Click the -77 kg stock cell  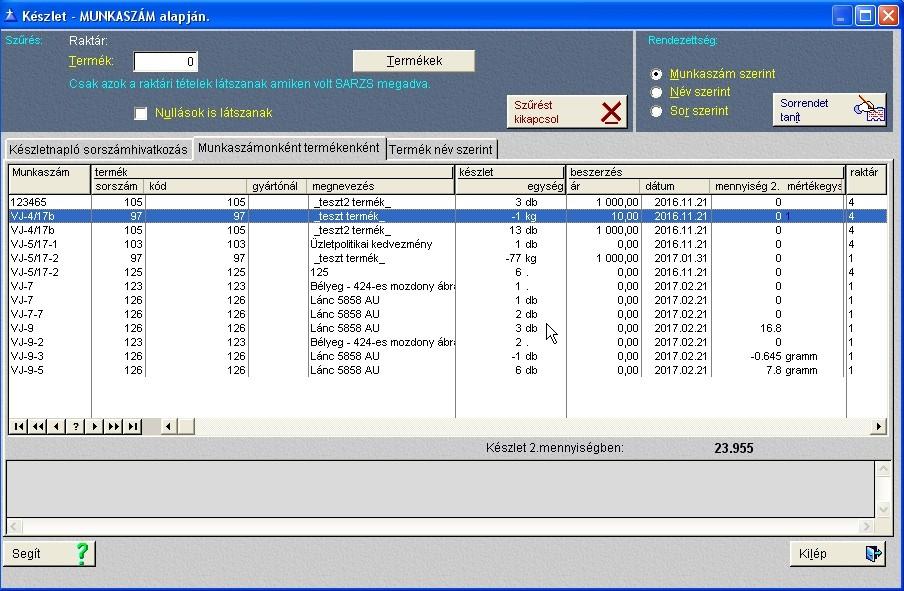coord(510,258)
